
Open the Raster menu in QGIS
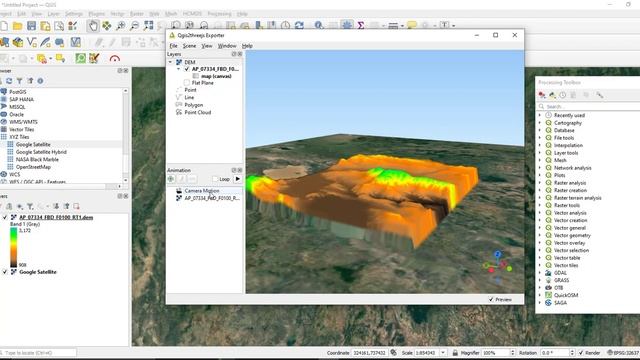(137, 14)
